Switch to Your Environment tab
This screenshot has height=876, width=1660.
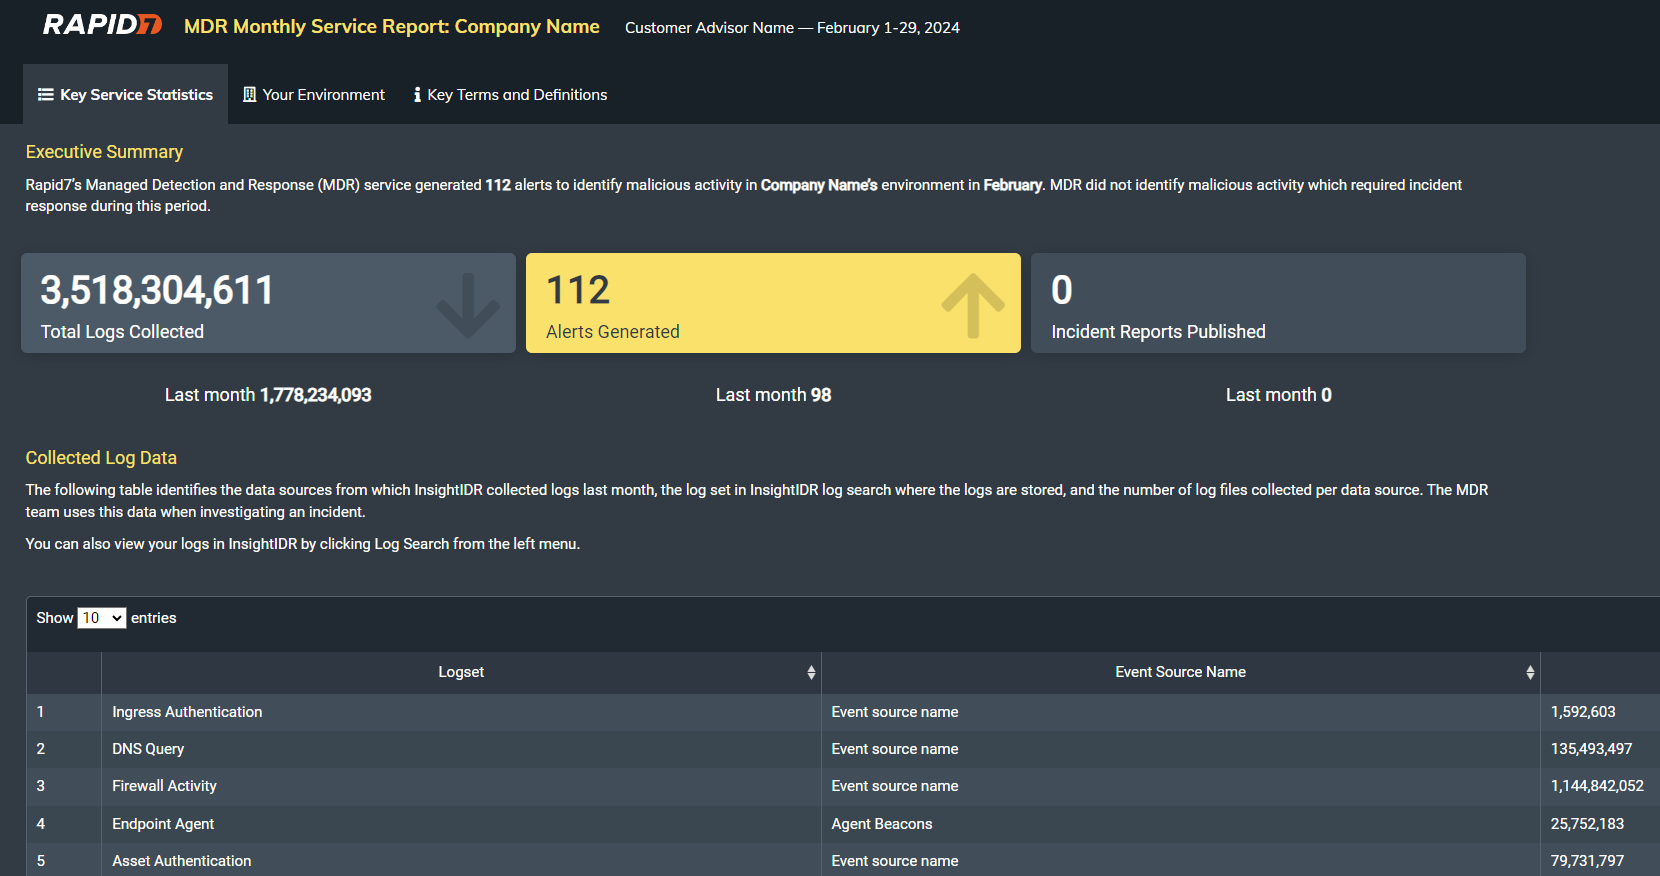tap(314, 95)
